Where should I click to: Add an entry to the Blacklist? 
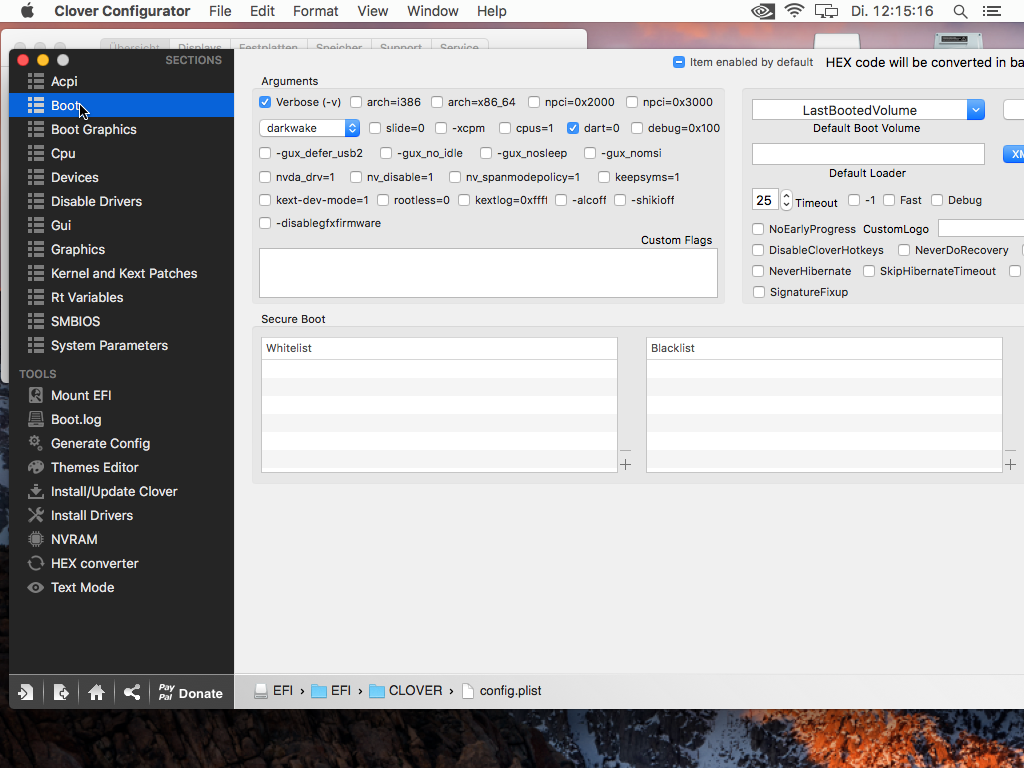(x=1010, y=464)
